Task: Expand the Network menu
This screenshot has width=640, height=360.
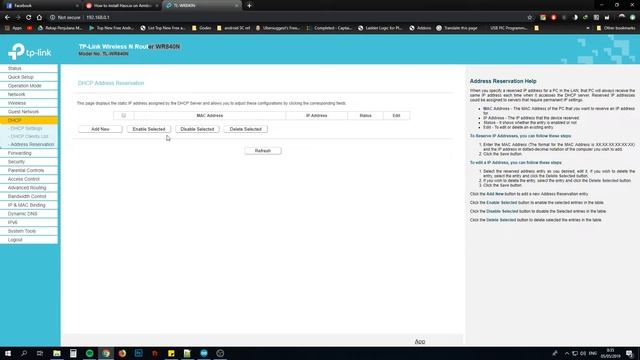Action: tap(29, 94)
